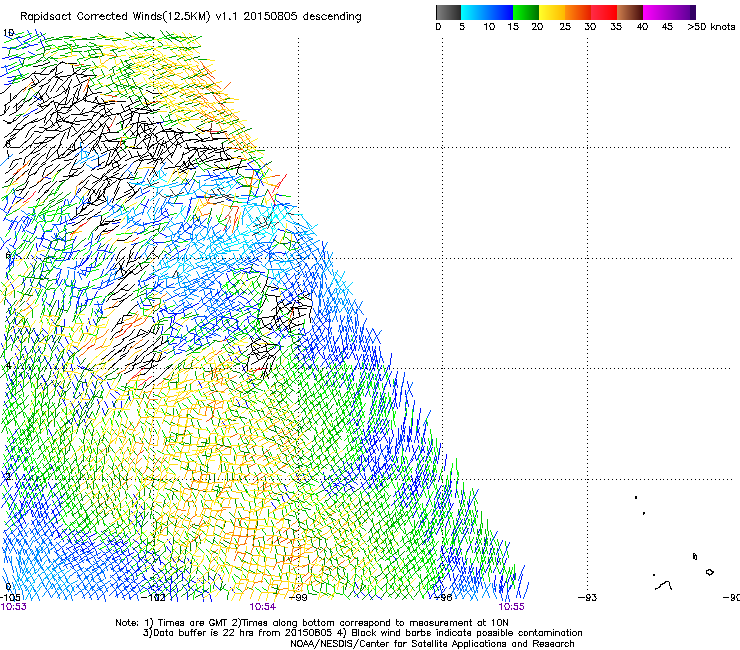Click the '6' latitude axis label

pyautogui.click(x=8, y=256)
